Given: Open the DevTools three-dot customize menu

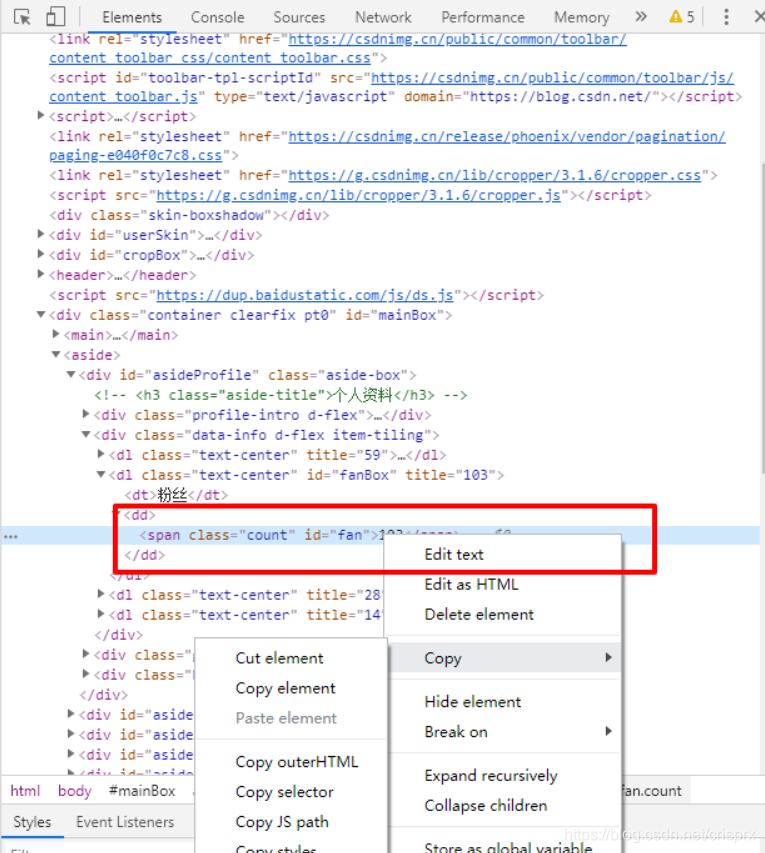Looking at the screenshot, I should point(726,17).
